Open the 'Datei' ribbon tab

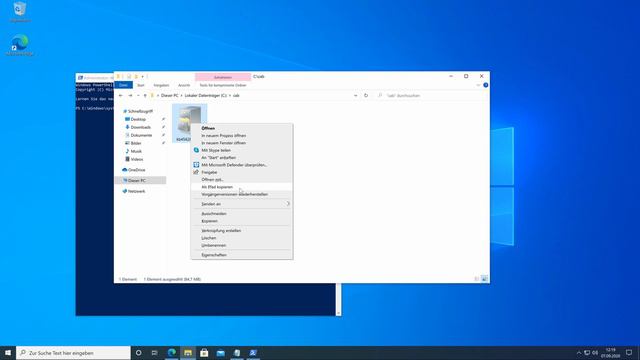123,85
